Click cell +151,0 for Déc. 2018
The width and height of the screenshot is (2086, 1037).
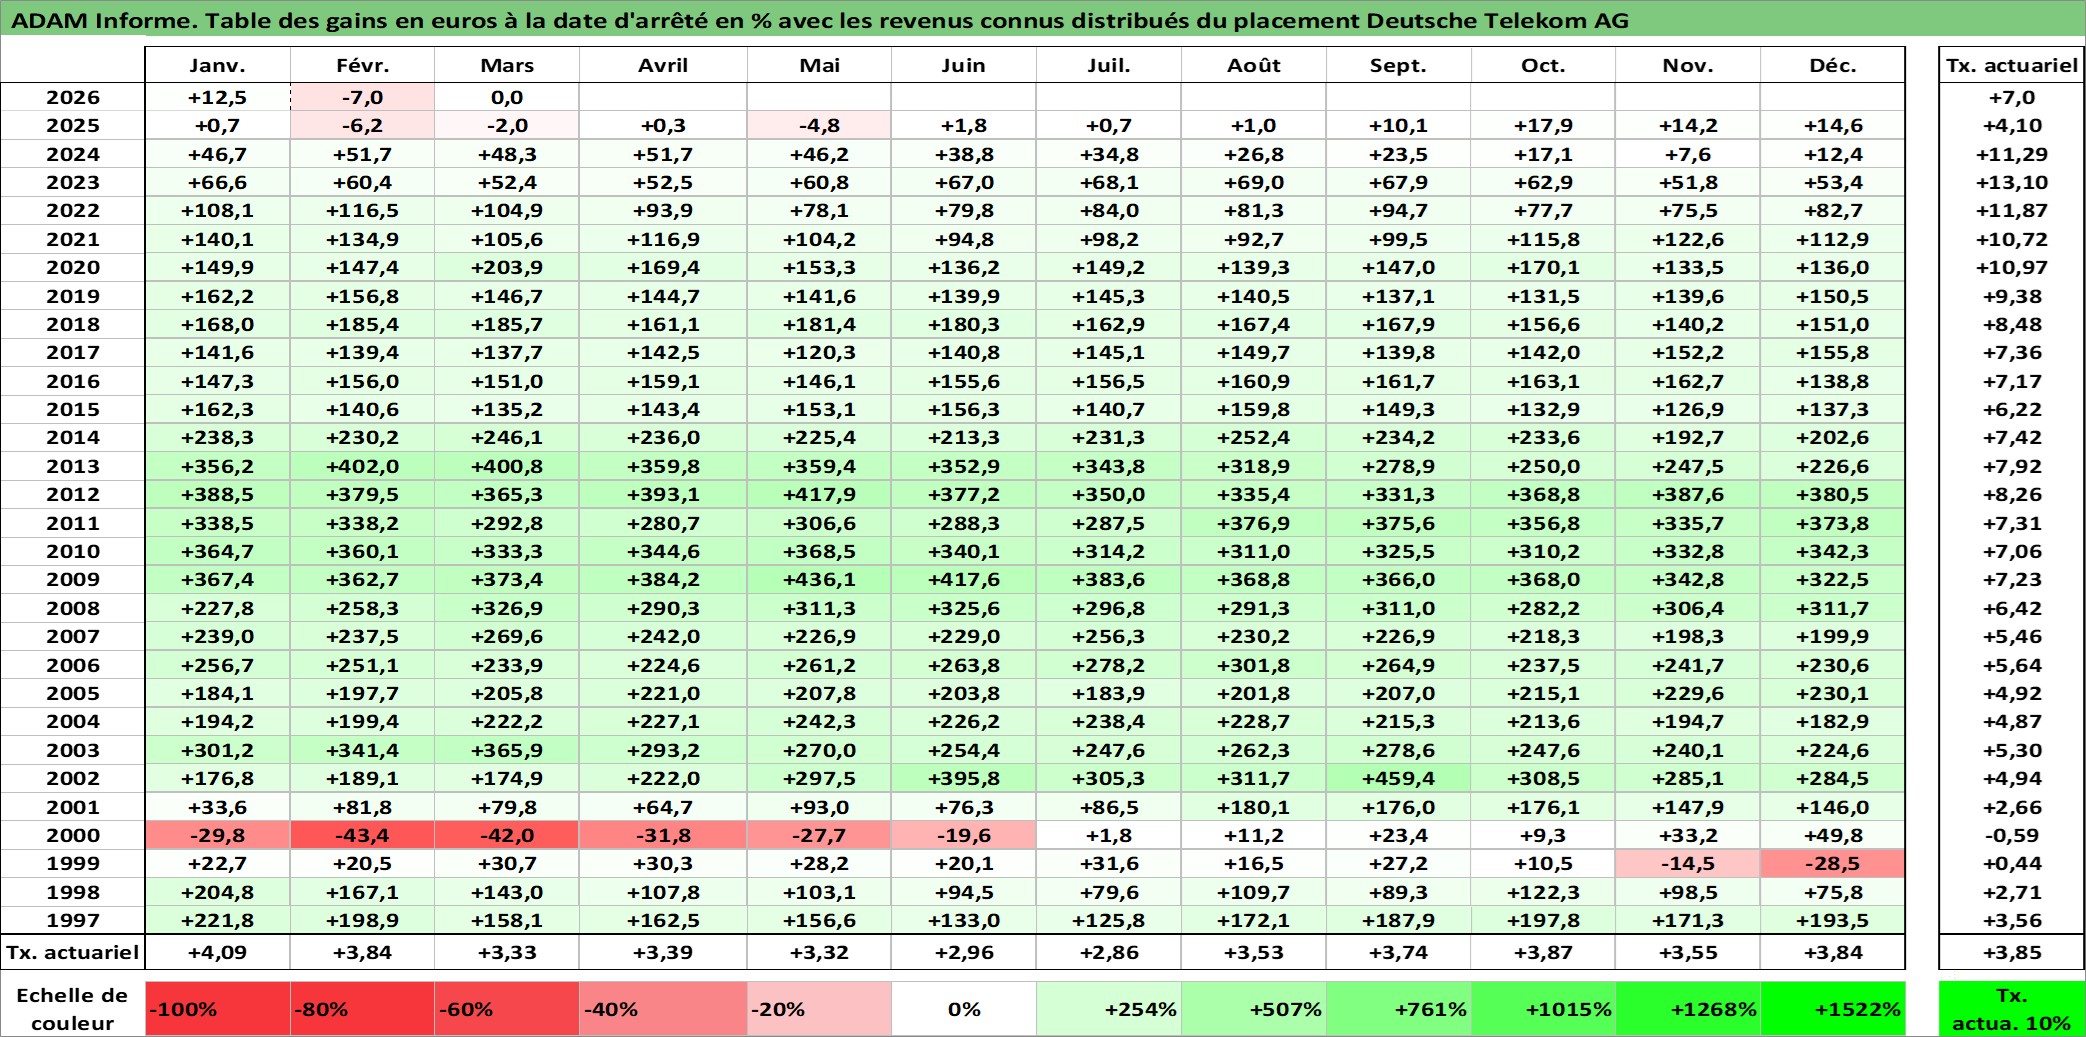1832,324
